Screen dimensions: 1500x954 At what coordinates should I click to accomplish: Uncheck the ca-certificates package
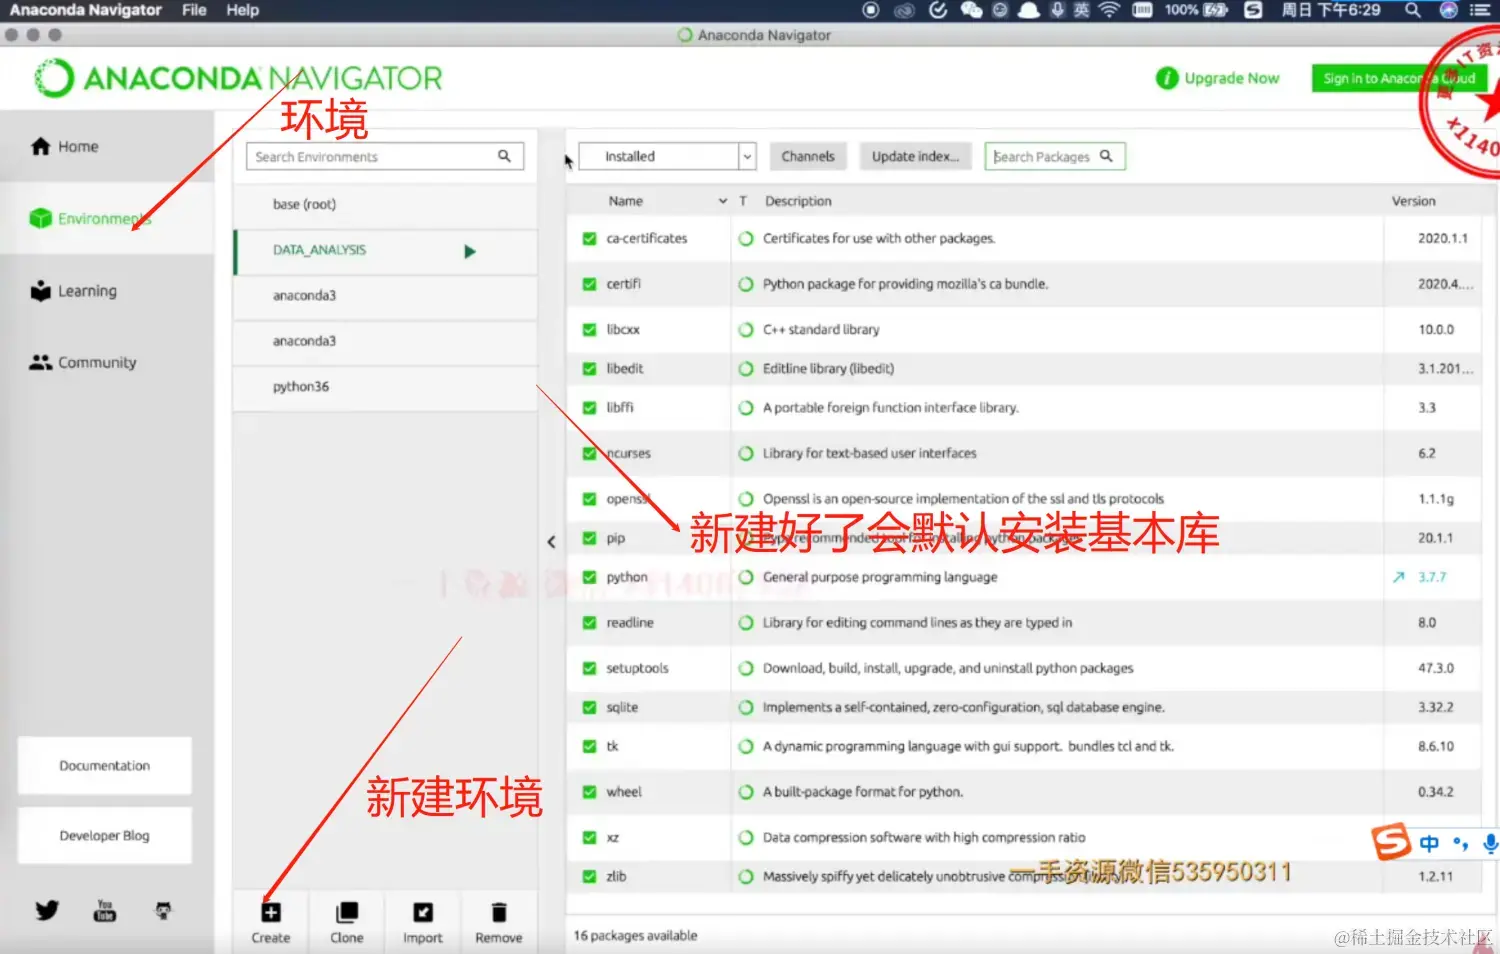click(590, 239)
